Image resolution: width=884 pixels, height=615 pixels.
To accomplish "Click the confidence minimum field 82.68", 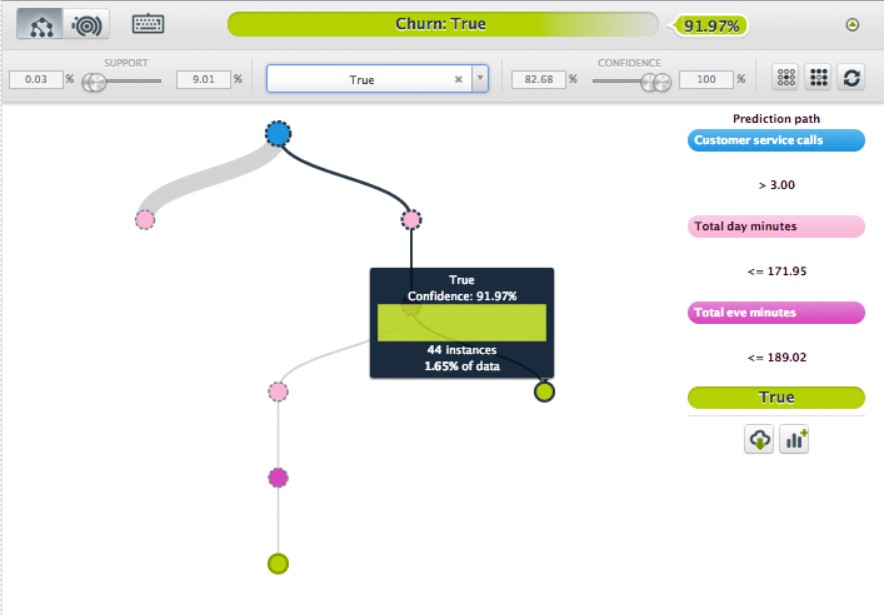I will click(x=538, y=79).
